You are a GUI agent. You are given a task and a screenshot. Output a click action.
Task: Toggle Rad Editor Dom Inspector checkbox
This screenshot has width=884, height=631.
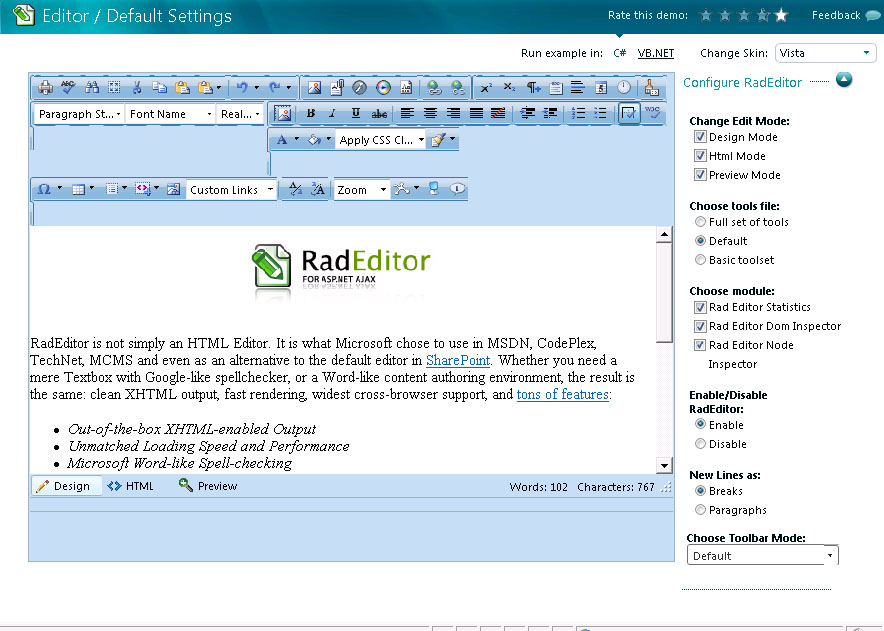tap(700, 326)
